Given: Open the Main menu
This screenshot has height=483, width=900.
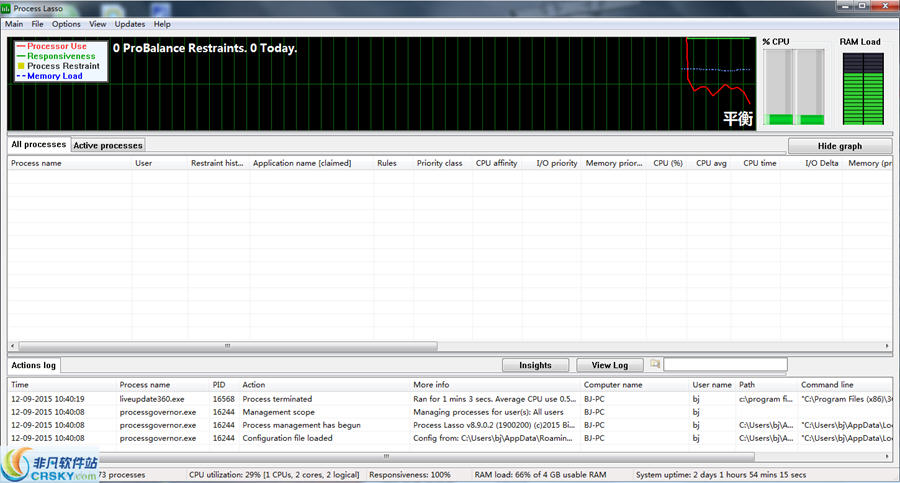Looking at the screenshot, I should coord(14,24).
